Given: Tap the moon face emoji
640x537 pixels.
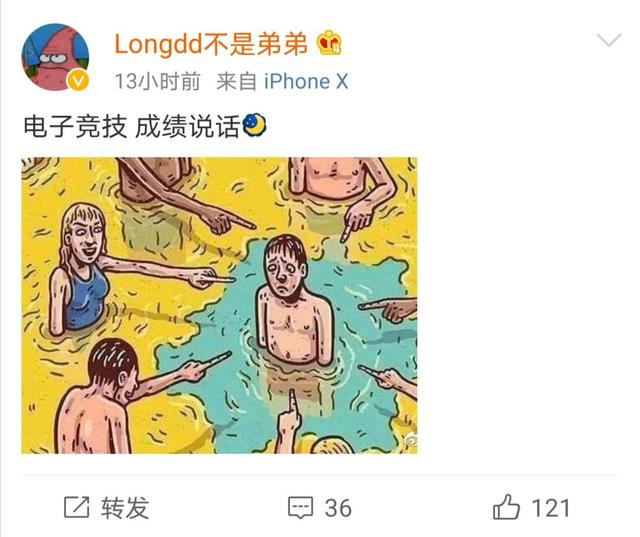Looking at the screenshot, I should click(x=254, y=125).
